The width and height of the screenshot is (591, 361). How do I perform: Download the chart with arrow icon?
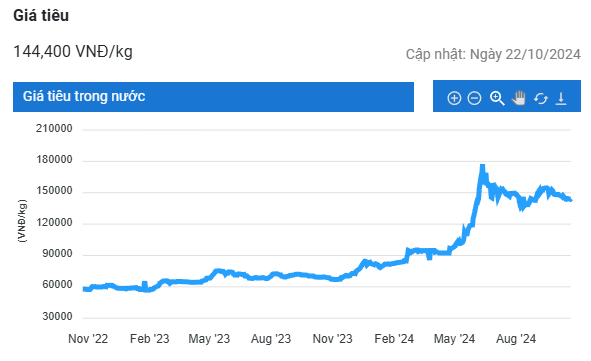tap(561, 98)
